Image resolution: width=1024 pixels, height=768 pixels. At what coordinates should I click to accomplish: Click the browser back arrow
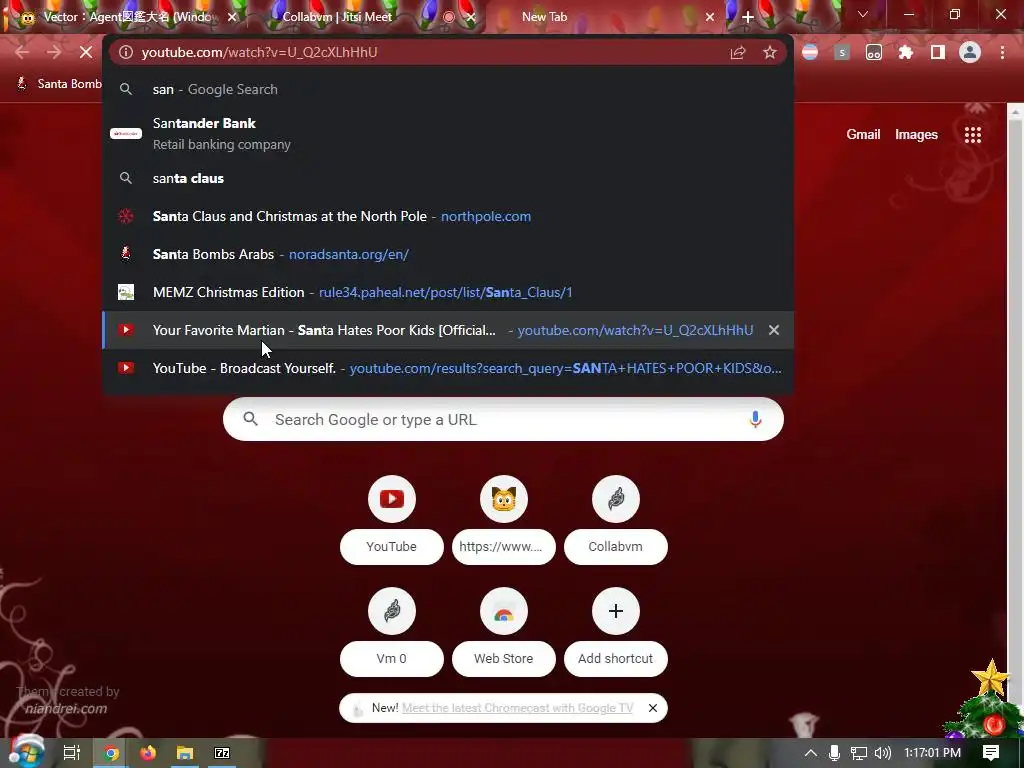click(22, 52)
